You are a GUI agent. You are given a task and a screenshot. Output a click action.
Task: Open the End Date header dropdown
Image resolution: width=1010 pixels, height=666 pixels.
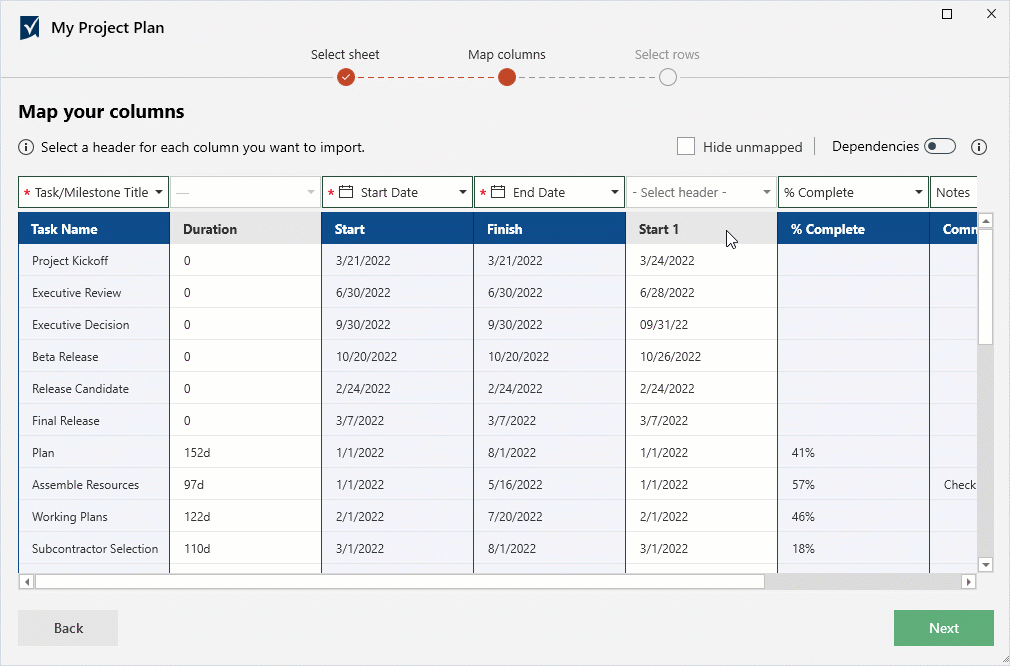pos(549,192)
